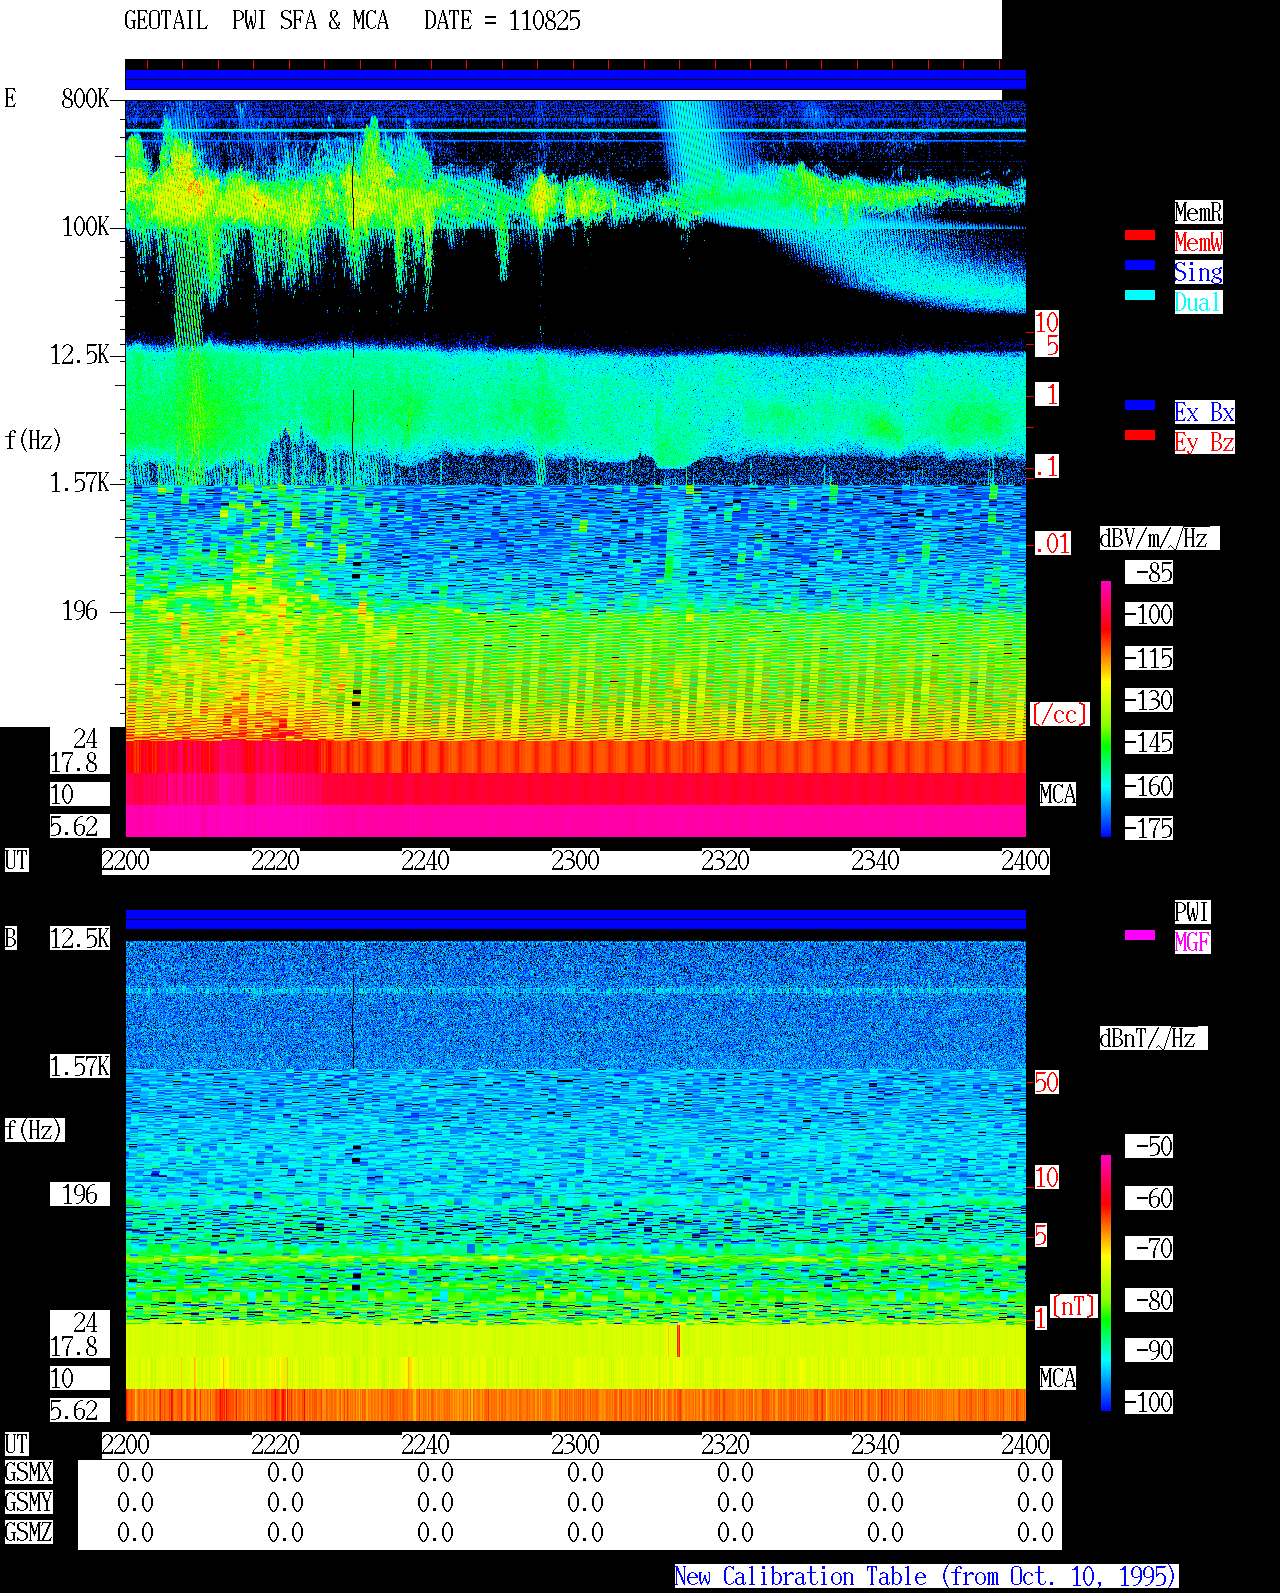Click the 2340 tick on upper UT axis

875,861
